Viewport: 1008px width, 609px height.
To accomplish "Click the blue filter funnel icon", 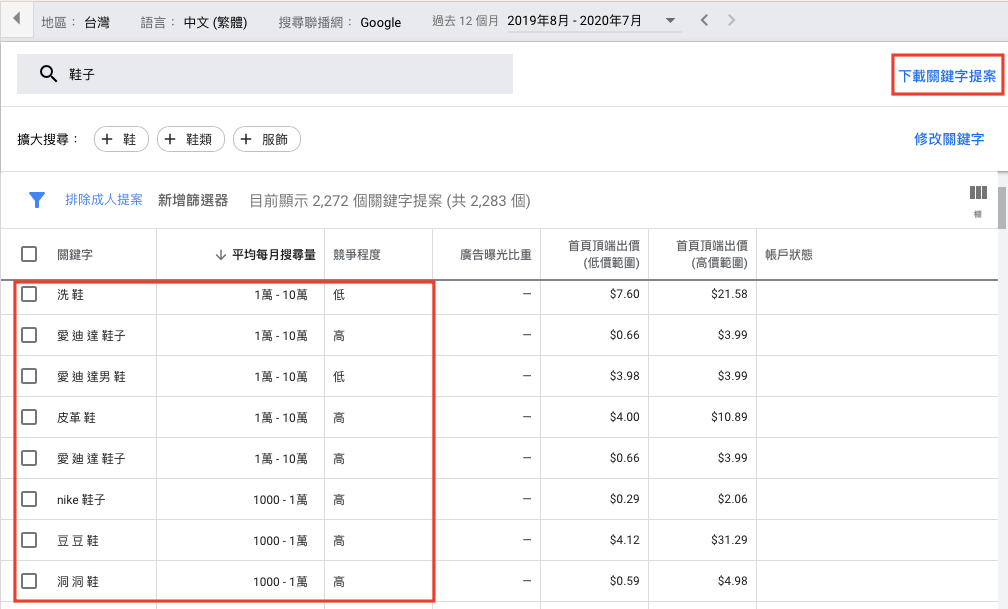I will point(37,200).
